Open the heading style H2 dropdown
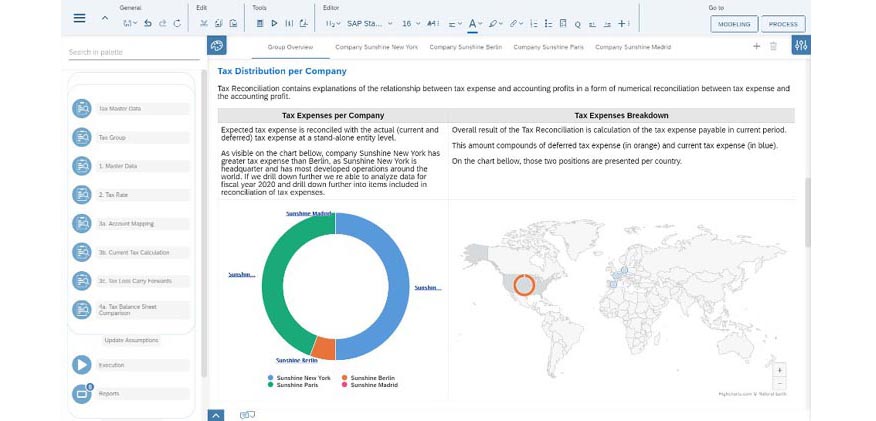Viewport: 876px width, 421px height. (333, 23)
